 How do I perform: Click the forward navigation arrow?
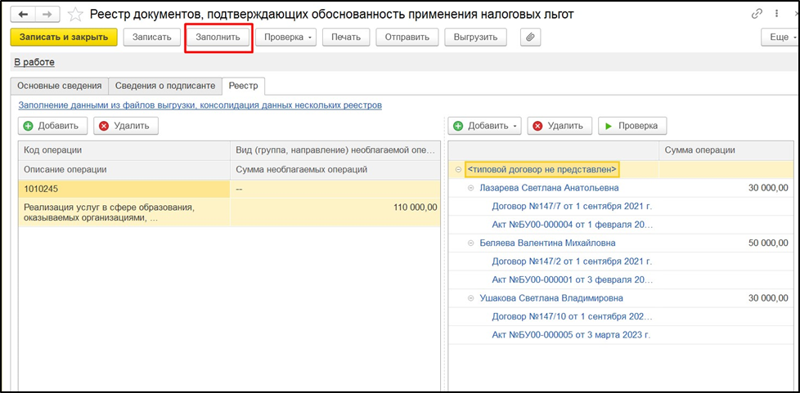47,15
